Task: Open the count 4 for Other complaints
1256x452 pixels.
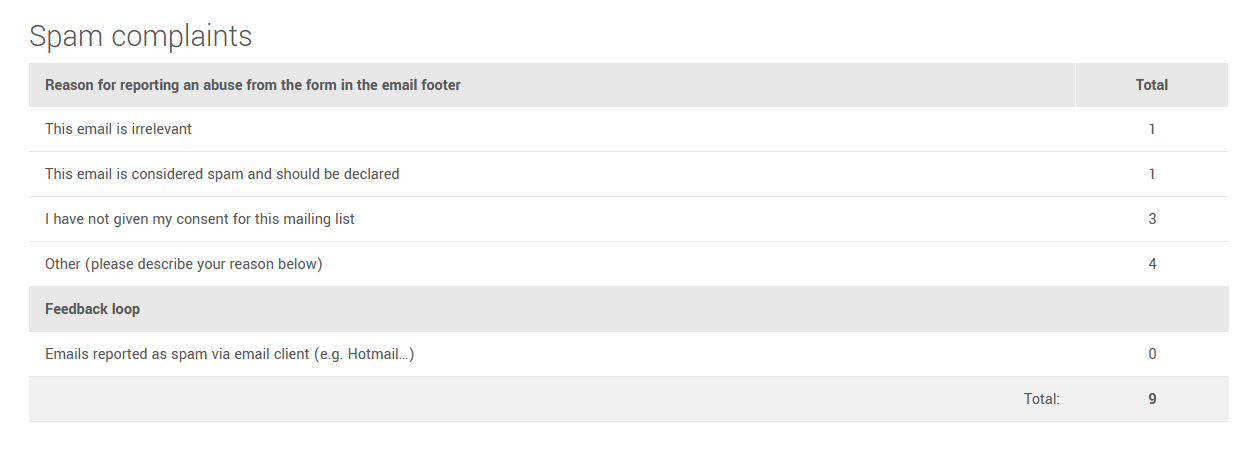Action: pos(1152,264)
